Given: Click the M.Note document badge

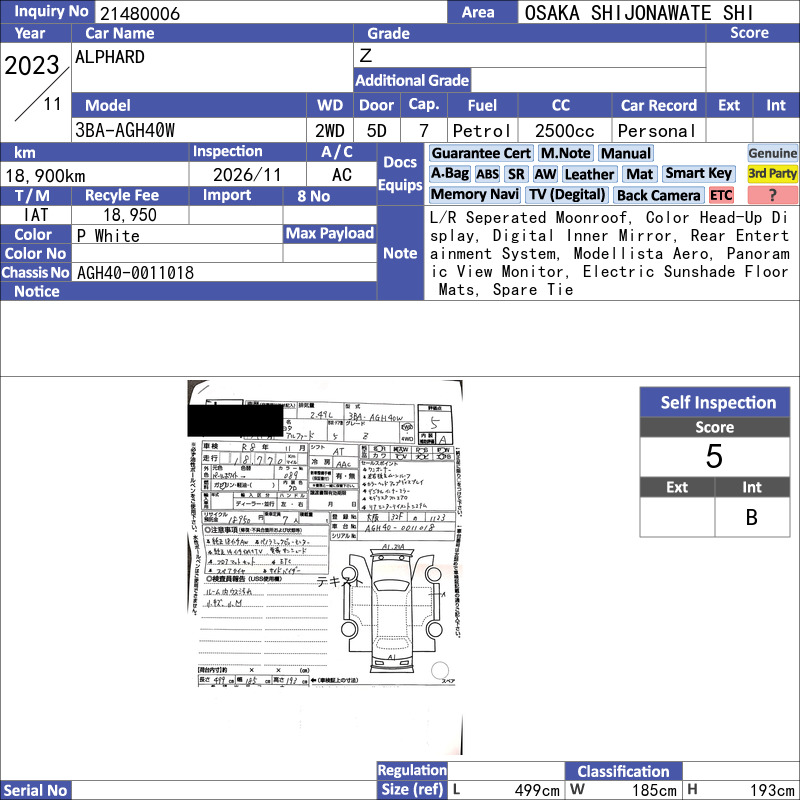Looking at the screenshot, I should 565,153.
